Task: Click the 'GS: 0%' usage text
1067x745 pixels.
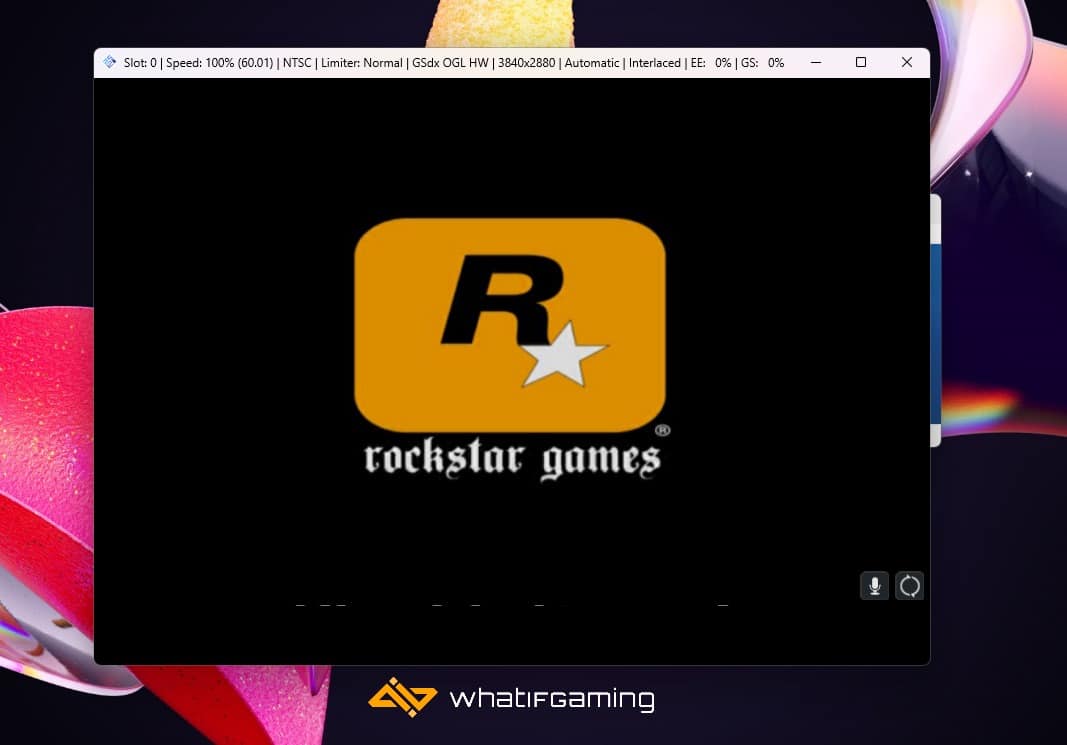Action: 762,63
